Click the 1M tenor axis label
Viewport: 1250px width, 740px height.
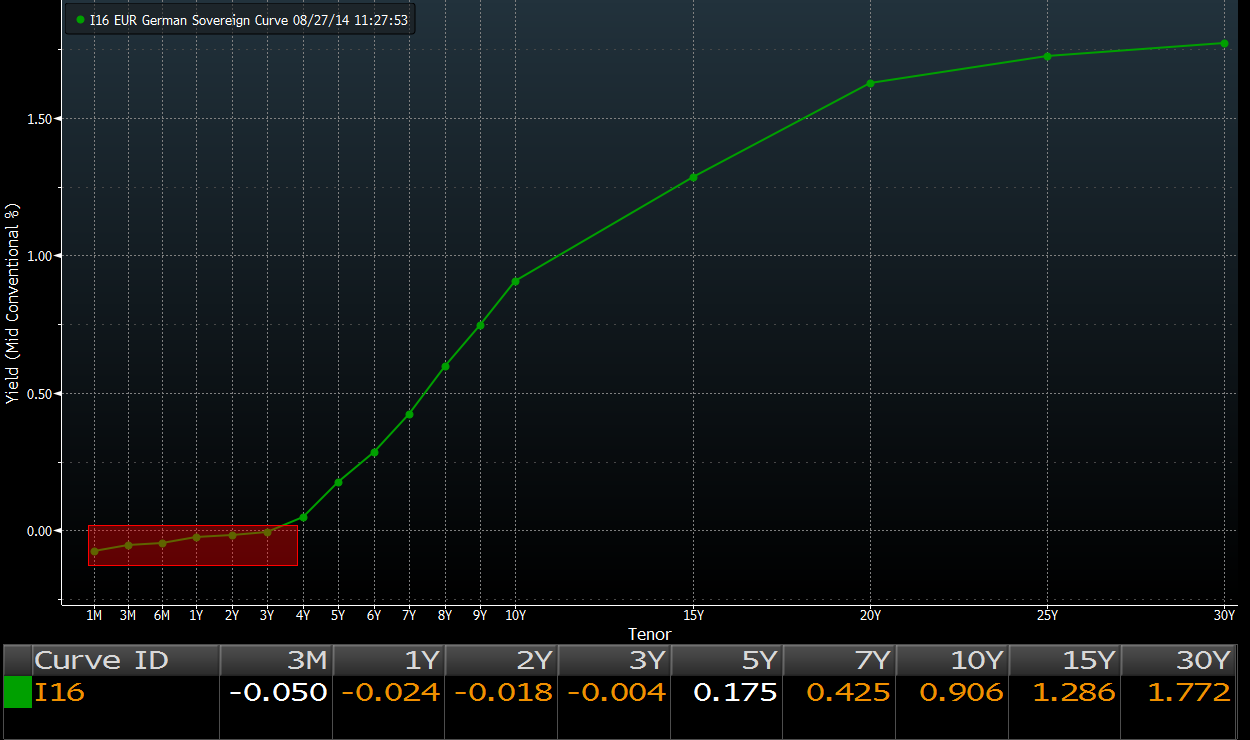[94, 615]
